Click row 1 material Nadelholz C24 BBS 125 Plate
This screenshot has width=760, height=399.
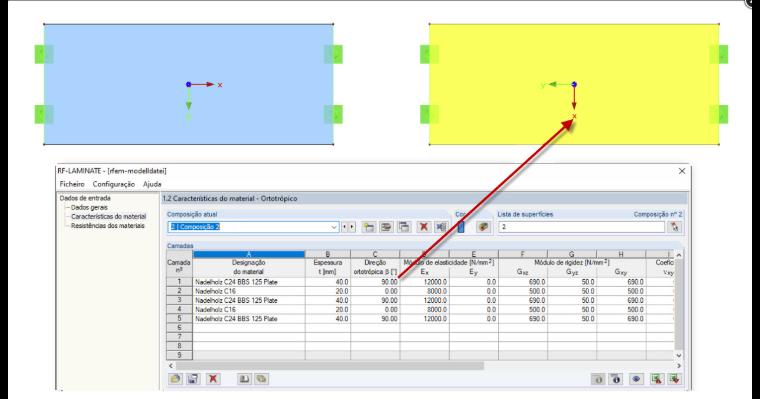pos(249,282)
